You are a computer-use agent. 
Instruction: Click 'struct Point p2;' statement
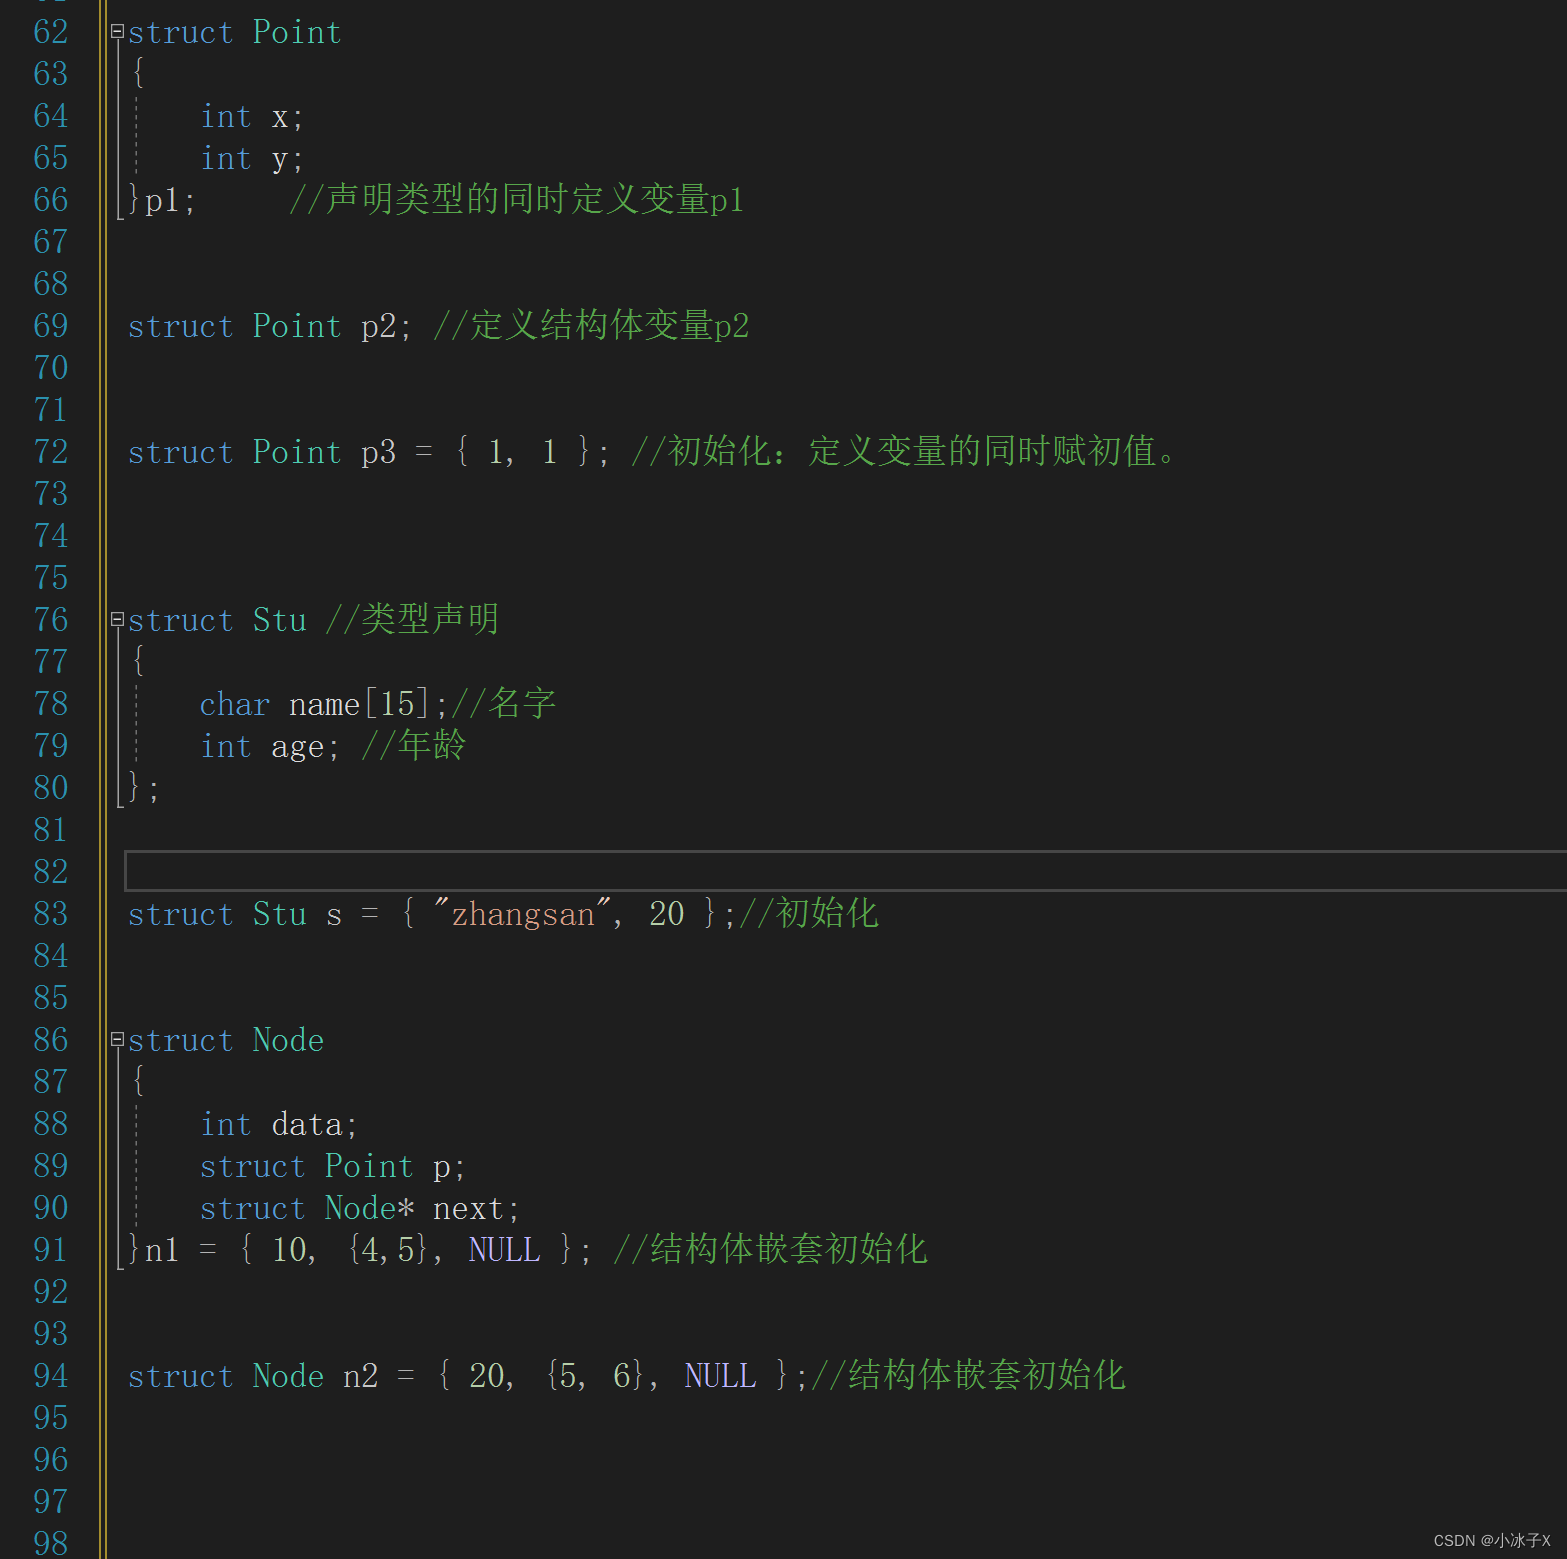269,327
